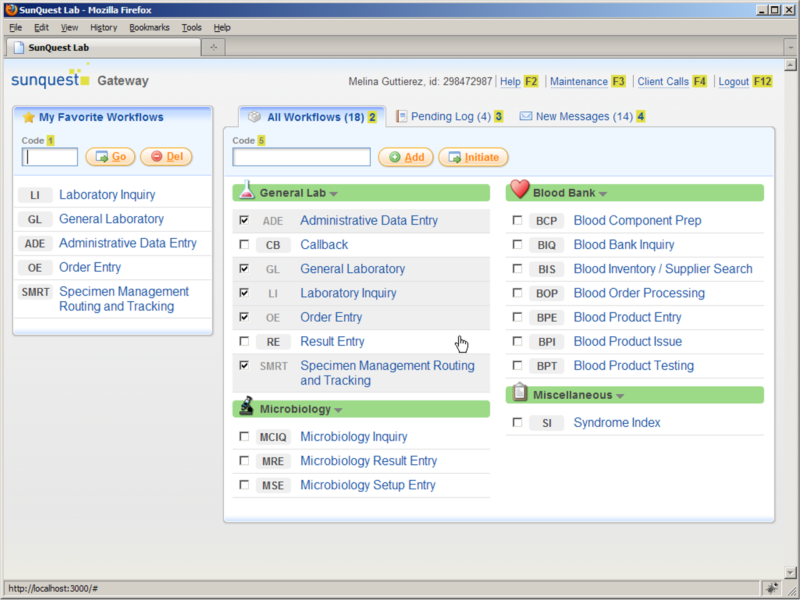
Task: Click the tab list dropdown at tab bar end
Action: [x=791, y=47]
